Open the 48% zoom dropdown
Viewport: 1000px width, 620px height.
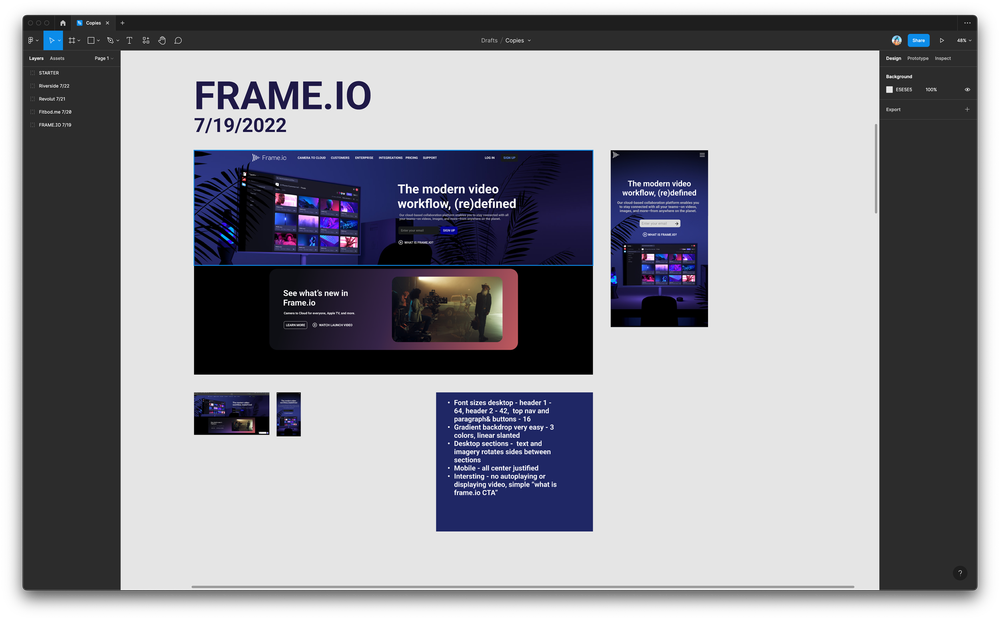pyautogui.click(x=964, y=40)
